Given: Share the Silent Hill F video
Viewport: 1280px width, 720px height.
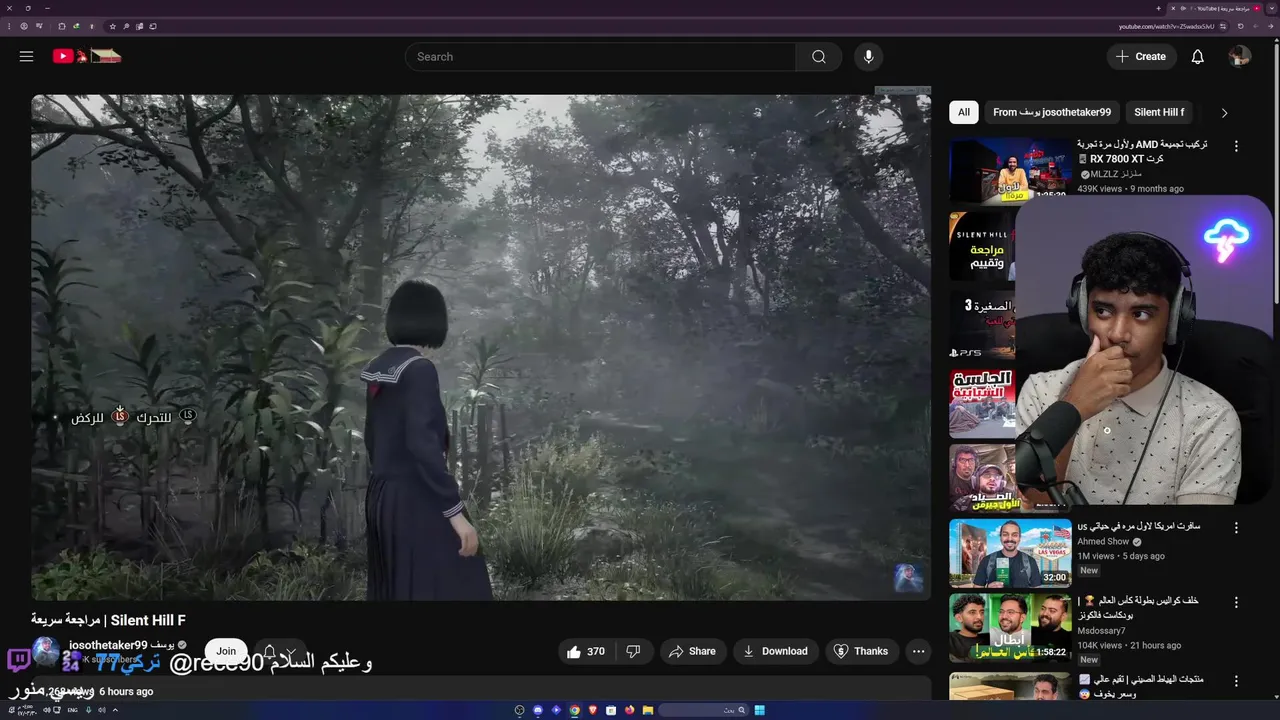Looking at the screenshot, I should click(692, 651).
